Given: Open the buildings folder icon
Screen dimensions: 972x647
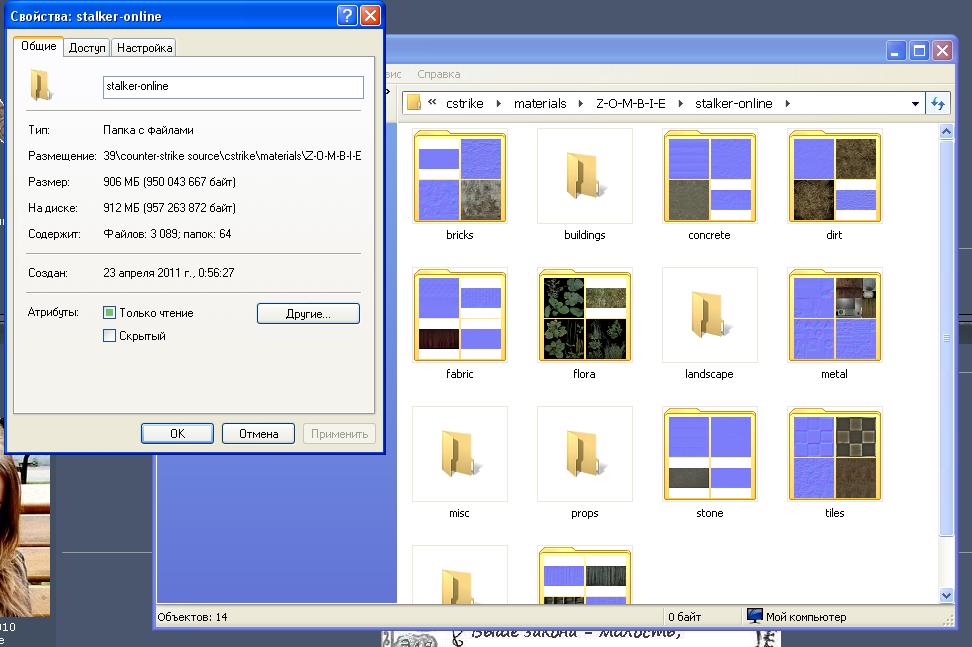Looking at the screenshot, I should click(585, 177).
